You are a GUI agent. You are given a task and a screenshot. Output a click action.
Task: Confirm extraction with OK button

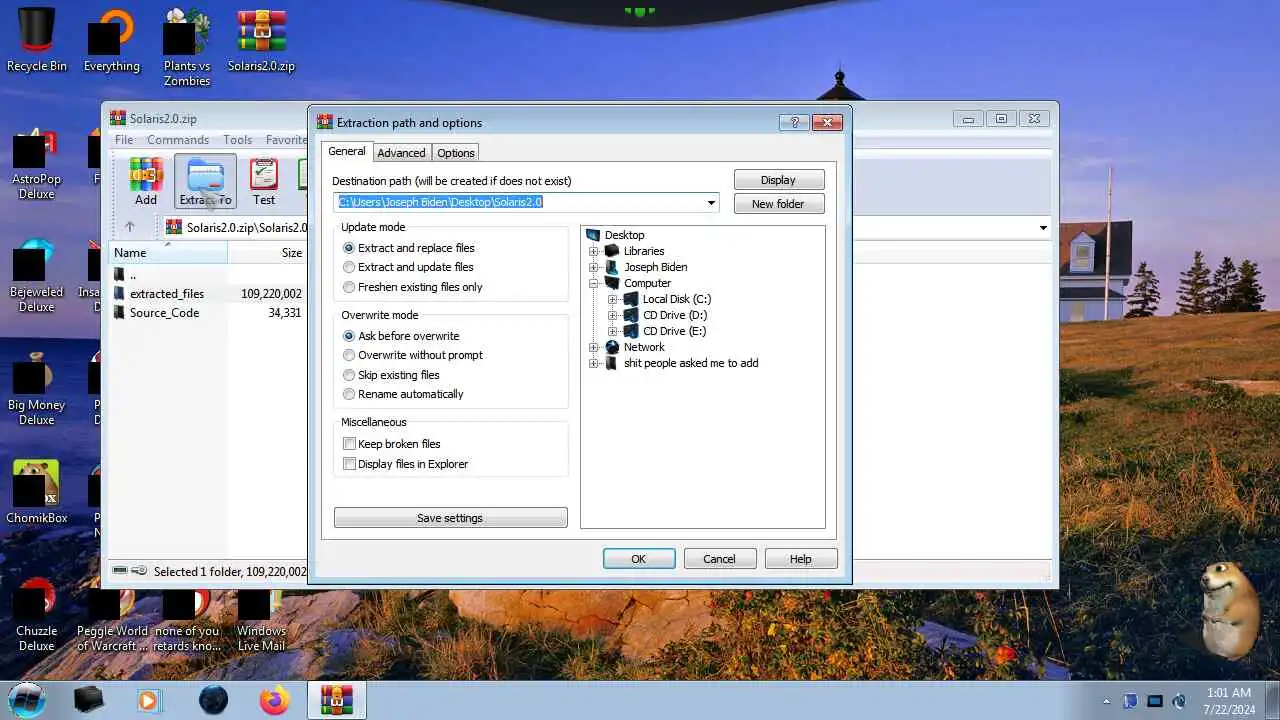click(639, 559)
